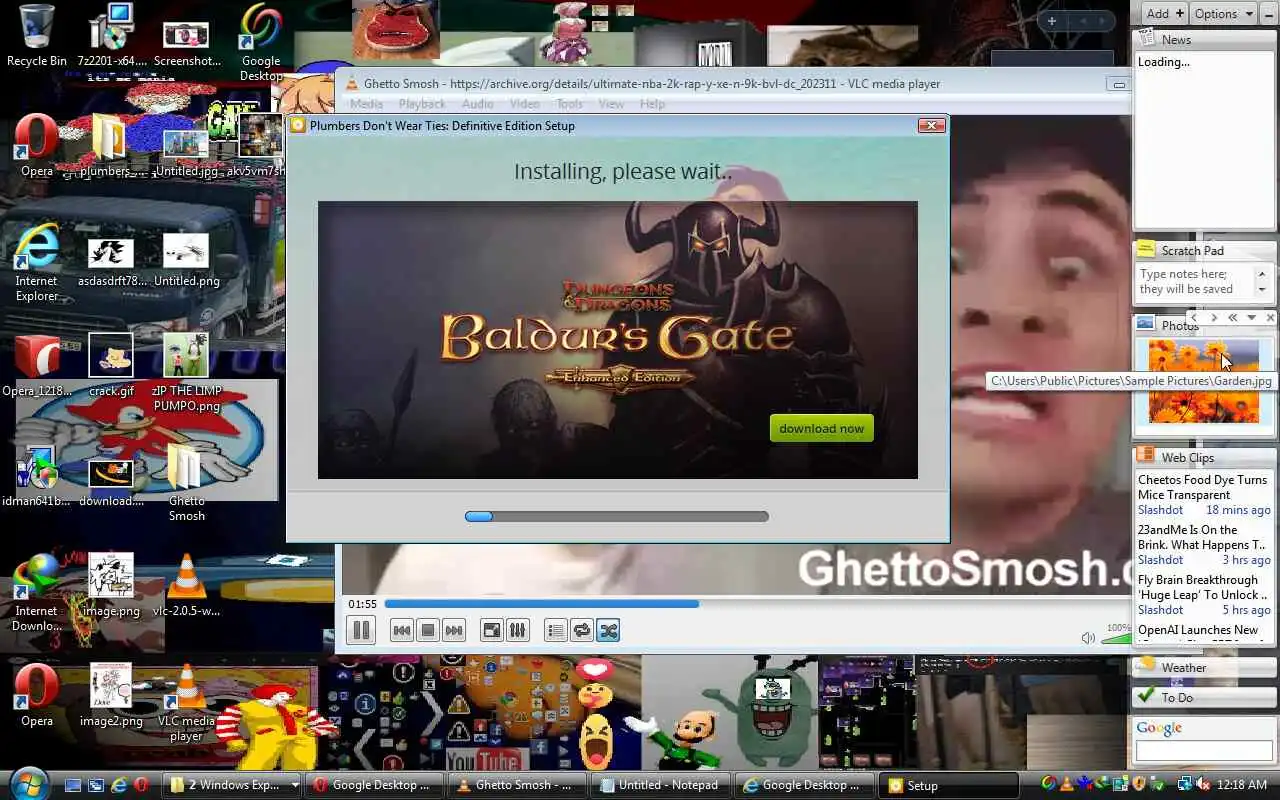Select the Untitled.png desktop file
Viewport: 1280px width, 800px height.
[x=186, y=259]
